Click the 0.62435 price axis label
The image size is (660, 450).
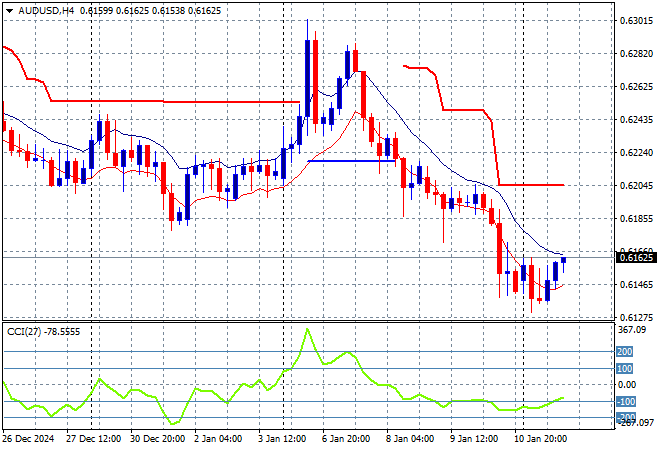coord(636,120)
